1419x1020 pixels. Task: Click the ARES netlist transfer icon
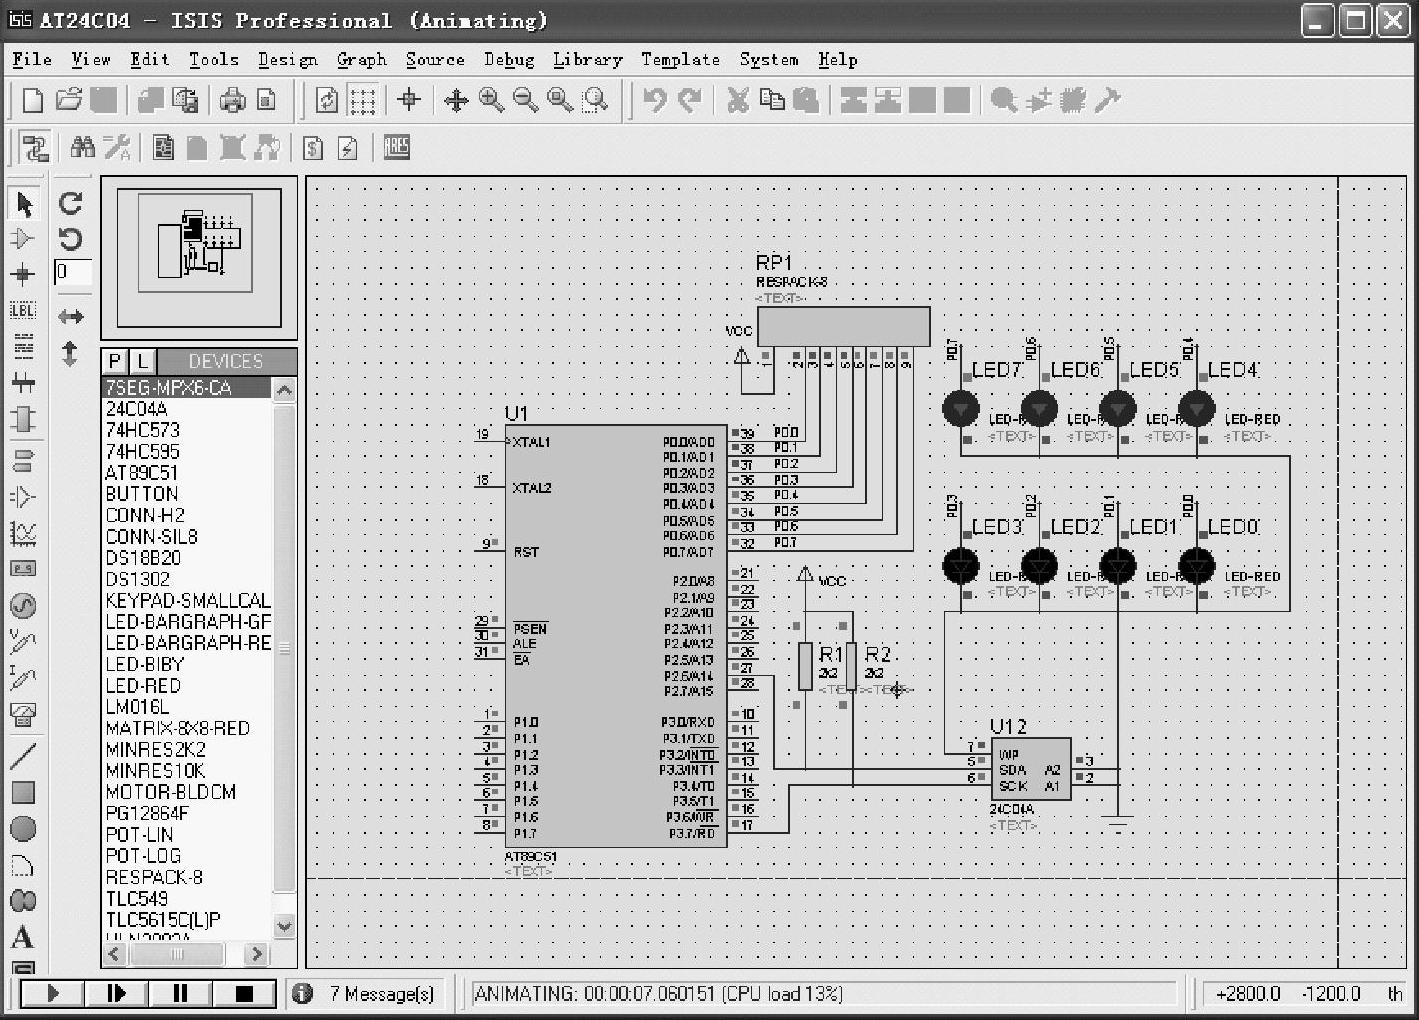pyautogui.click(x=397, y=148)
